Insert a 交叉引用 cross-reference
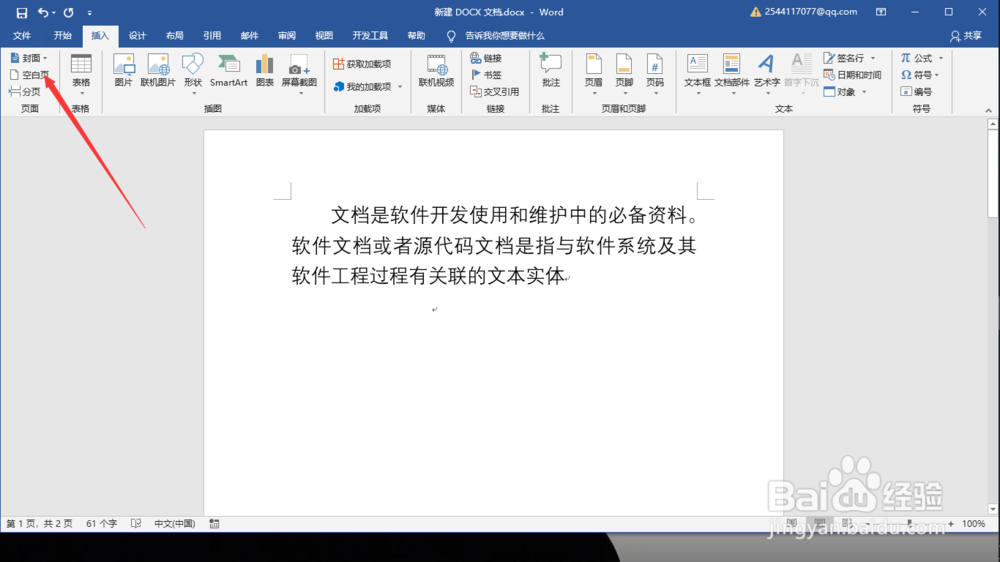 coord(494,92)
